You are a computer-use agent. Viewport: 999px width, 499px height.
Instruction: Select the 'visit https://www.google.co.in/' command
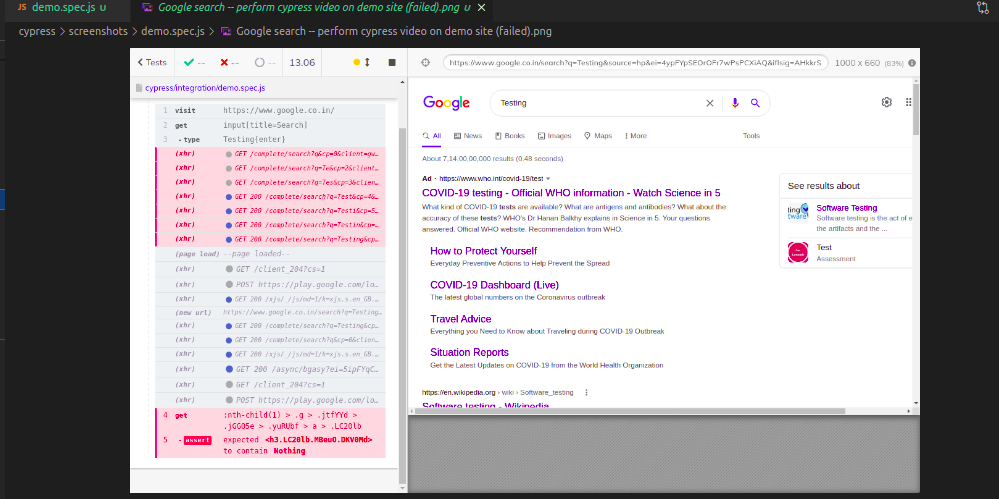tap(270, 111)
